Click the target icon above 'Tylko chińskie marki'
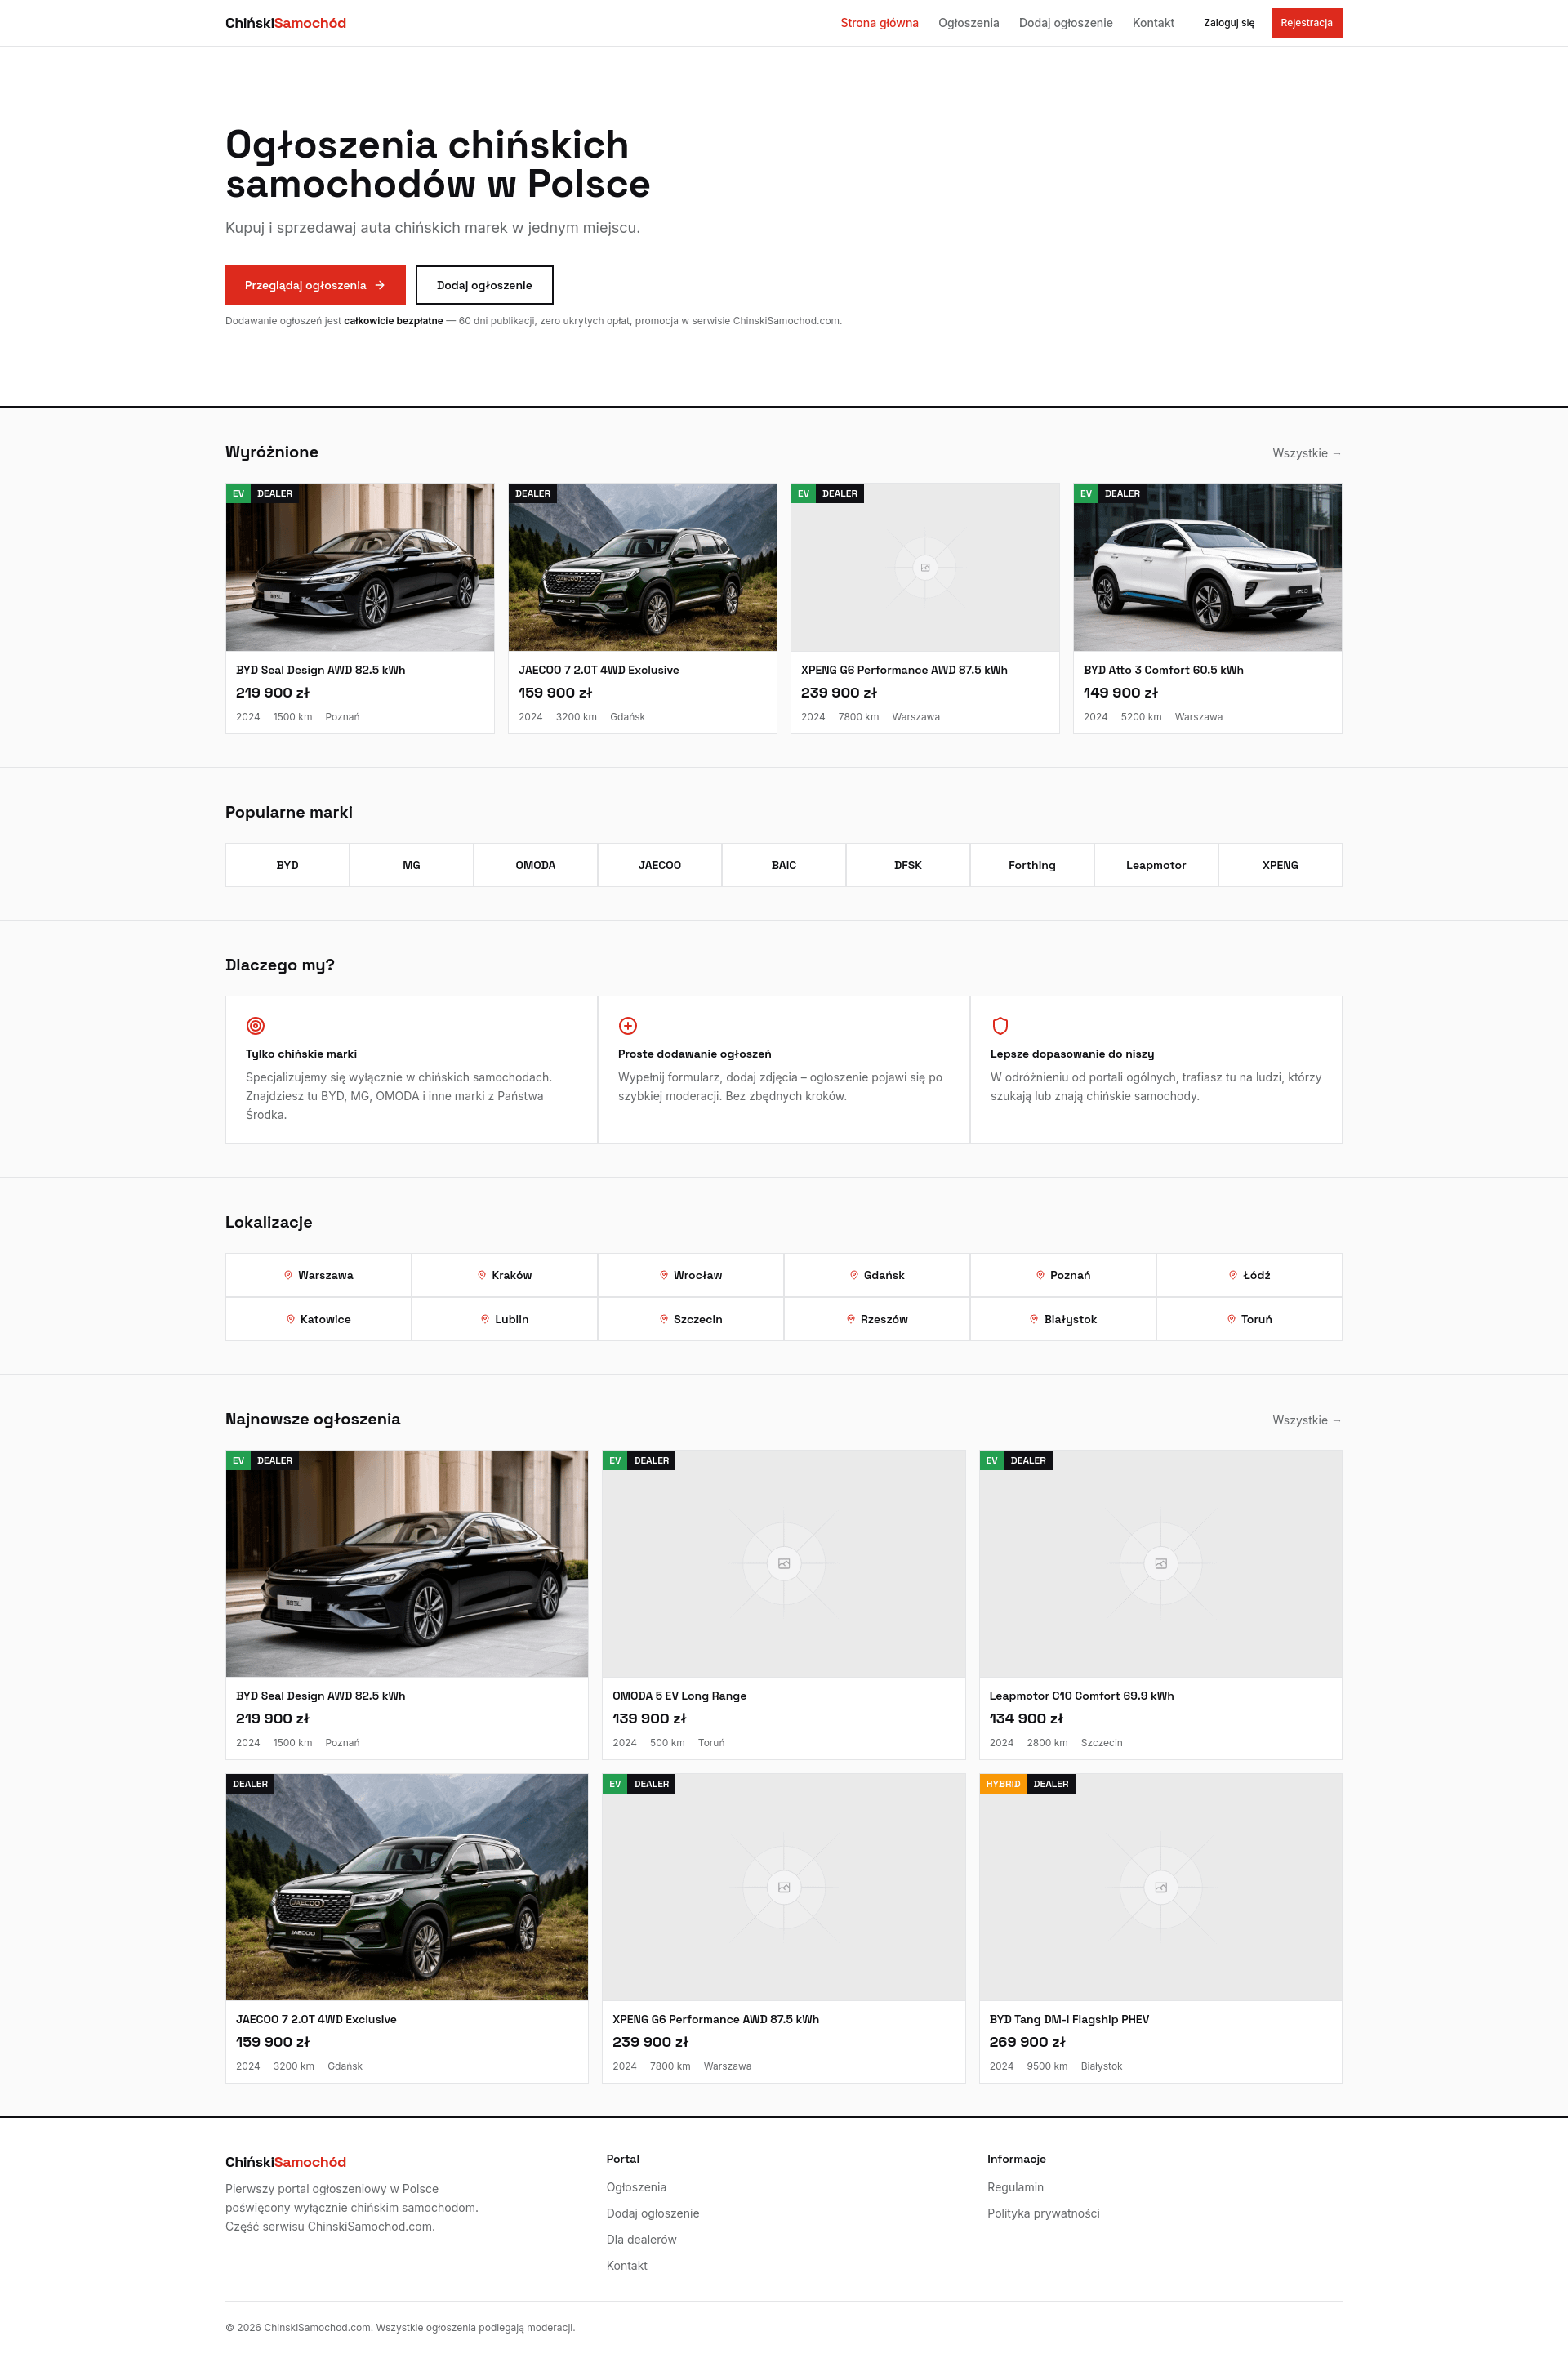This screenshot has height=2367, width=1568. click(x=255, y=1025)
